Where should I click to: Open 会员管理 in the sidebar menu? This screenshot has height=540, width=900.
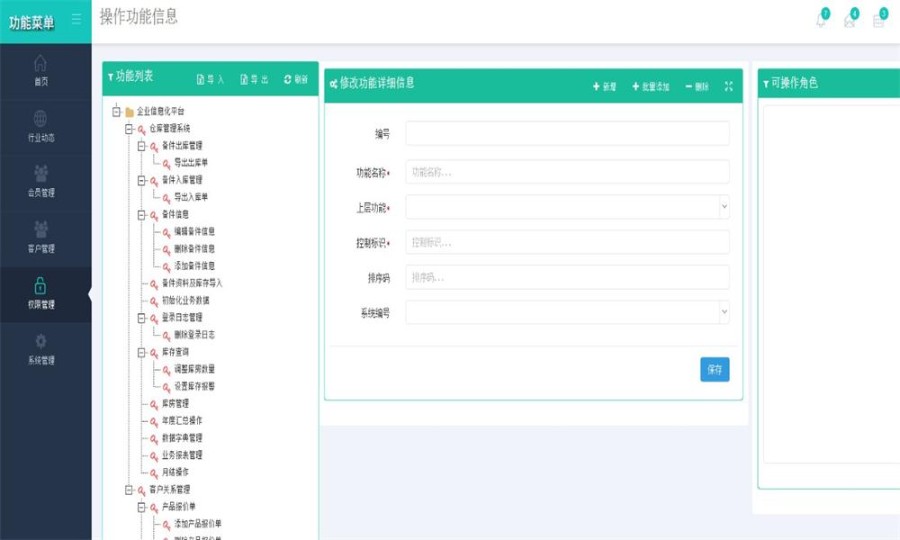tap(40, 181)
